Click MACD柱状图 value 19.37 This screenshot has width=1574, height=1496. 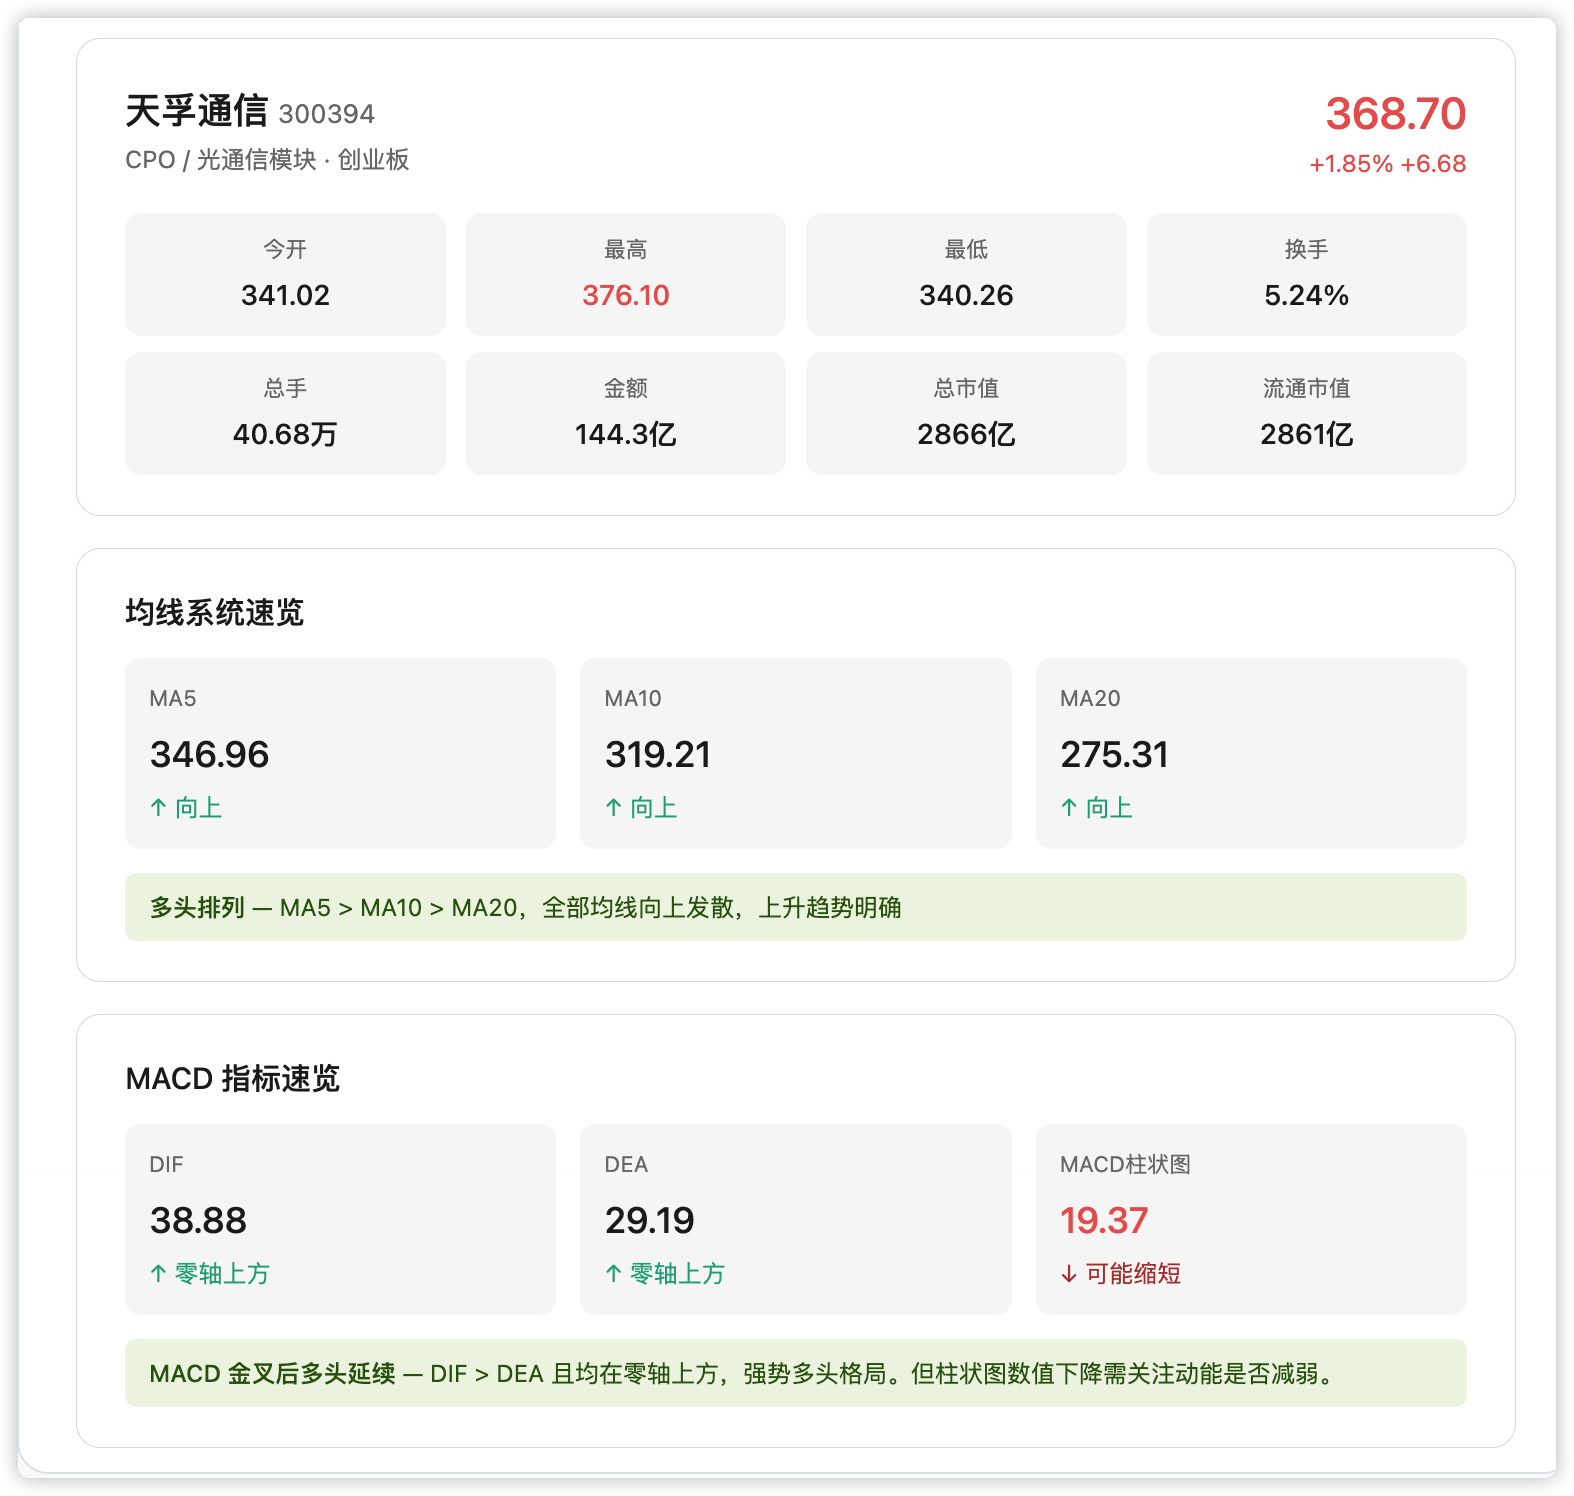tap(1104, 1220)
